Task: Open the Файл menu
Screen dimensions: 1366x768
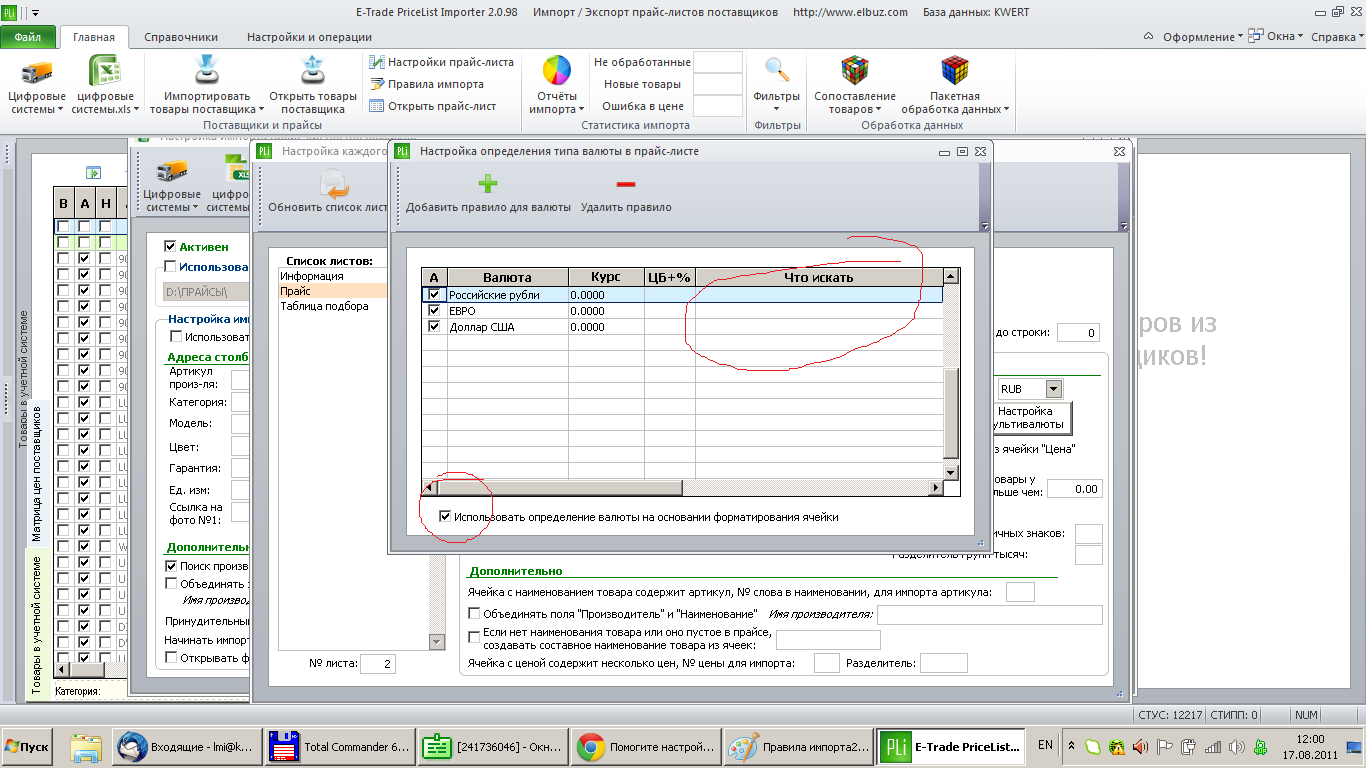Action: click(28, 37)
